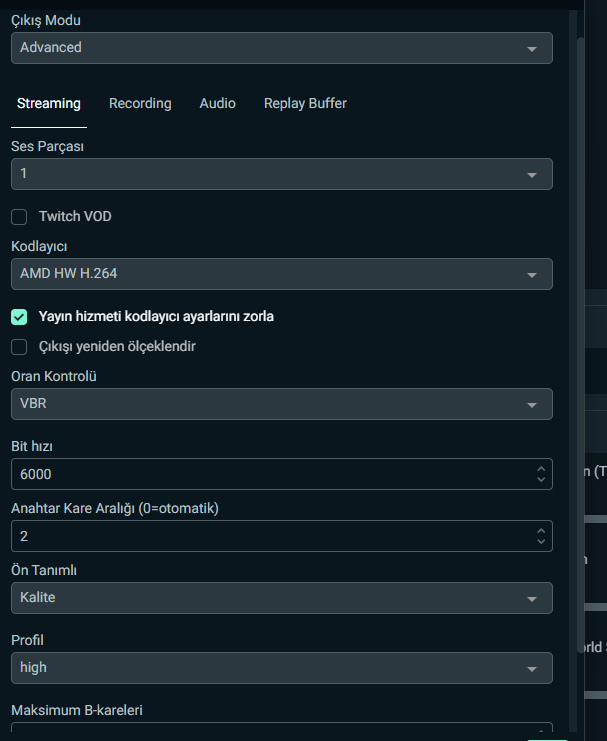
Task: Enable Çıkışı yeniden ölçeklendir checkbox
Action: 19,347
